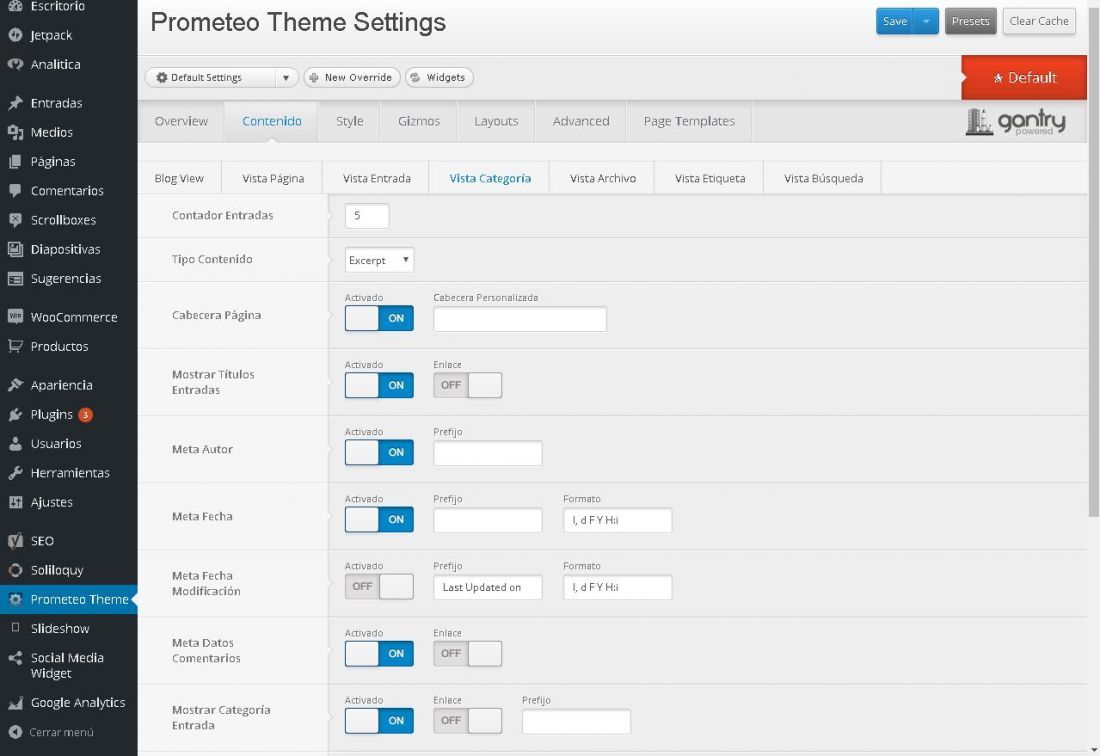
Task: Click the Gantry powered logo
Action: tap(1016, 122)
